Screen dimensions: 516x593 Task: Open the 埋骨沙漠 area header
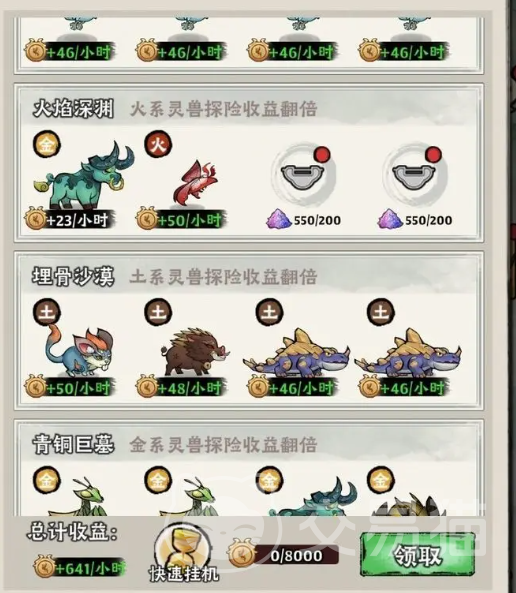pyautogui.click(x=73, y=276)
